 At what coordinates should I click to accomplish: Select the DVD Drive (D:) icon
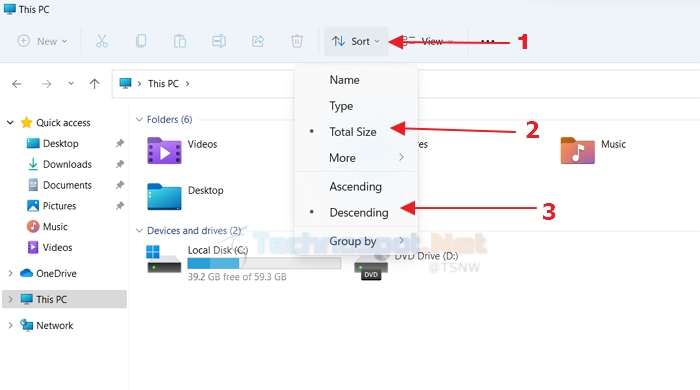point(371,268)
